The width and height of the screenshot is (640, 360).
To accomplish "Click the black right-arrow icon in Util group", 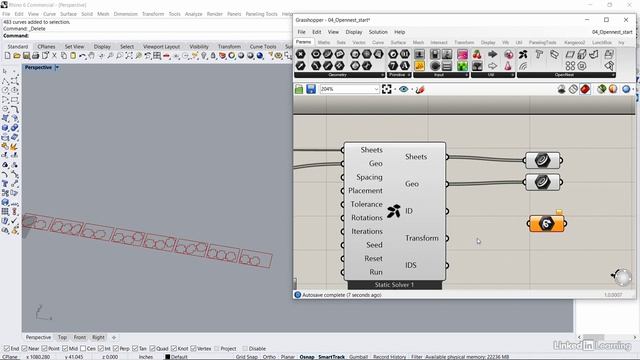I will (493, 54).
